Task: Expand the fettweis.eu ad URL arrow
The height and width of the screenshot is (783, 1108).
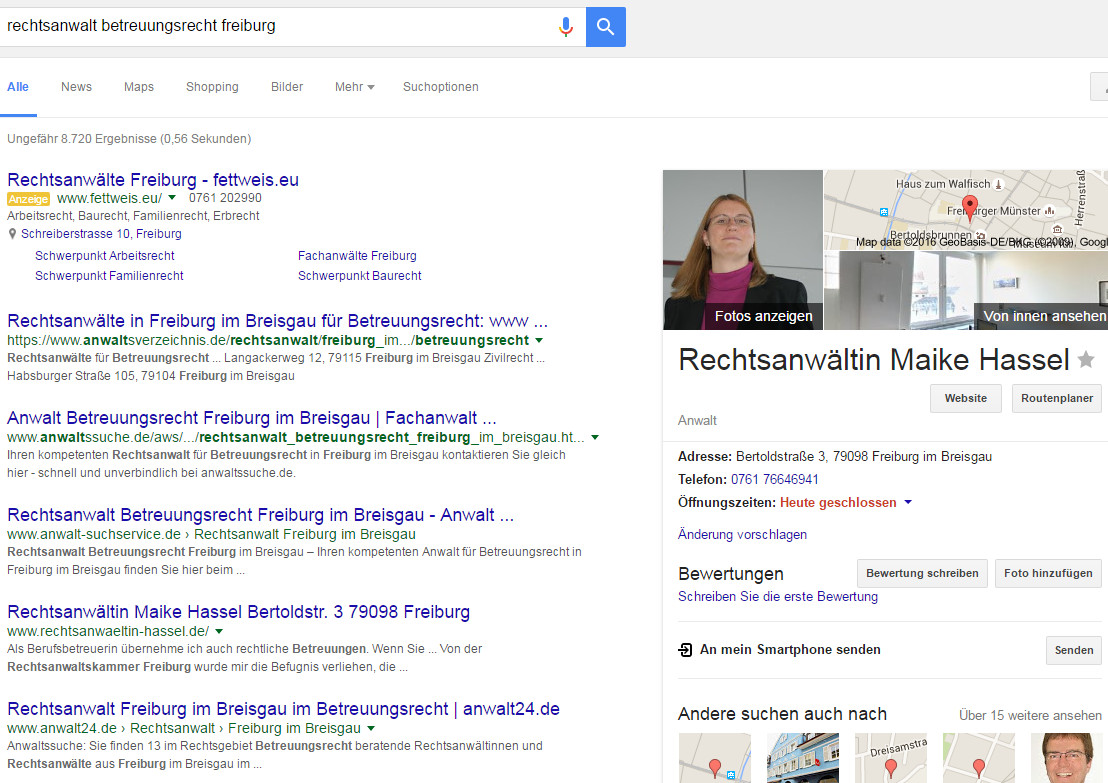Action: 172,198
